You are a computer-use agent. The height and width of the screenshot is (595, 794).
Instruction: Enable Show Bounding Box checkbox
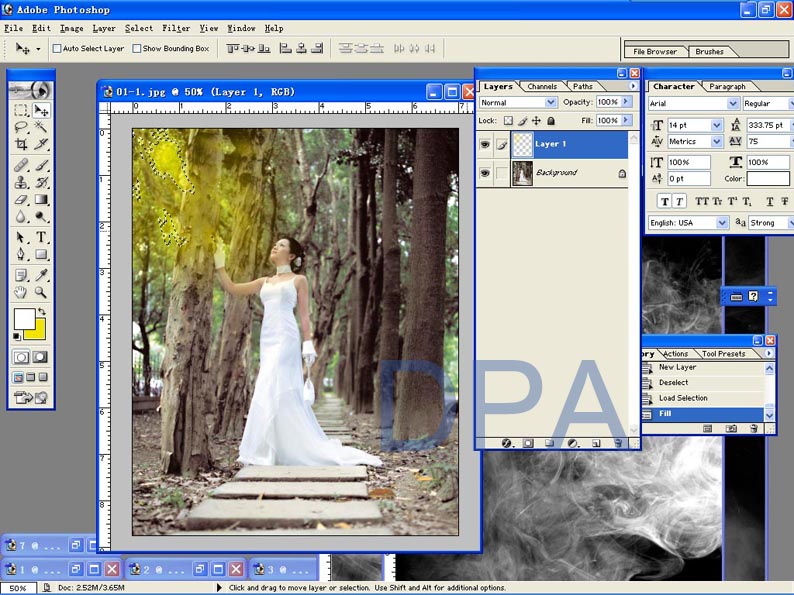(x=137, y=49)
